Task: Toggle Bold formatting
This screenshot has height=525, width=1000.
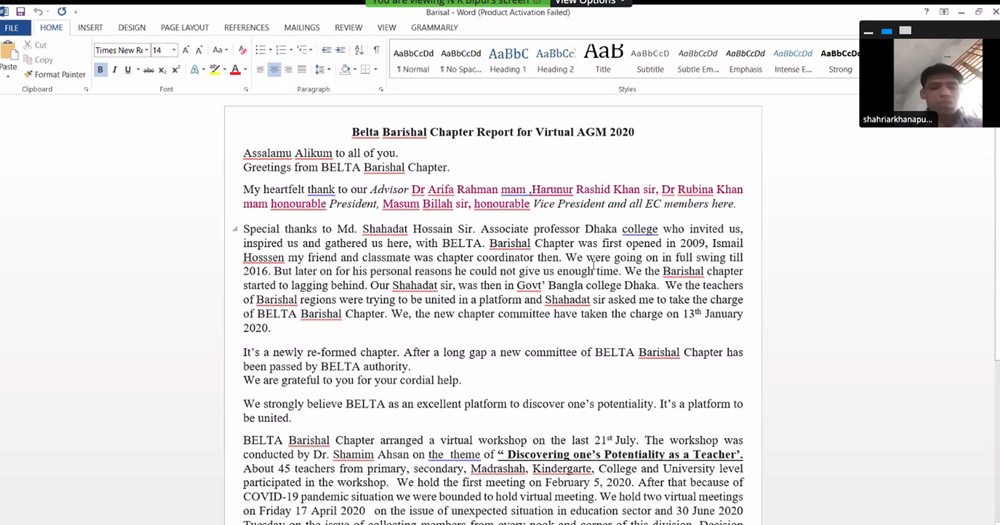Action: tap(100, 70)
